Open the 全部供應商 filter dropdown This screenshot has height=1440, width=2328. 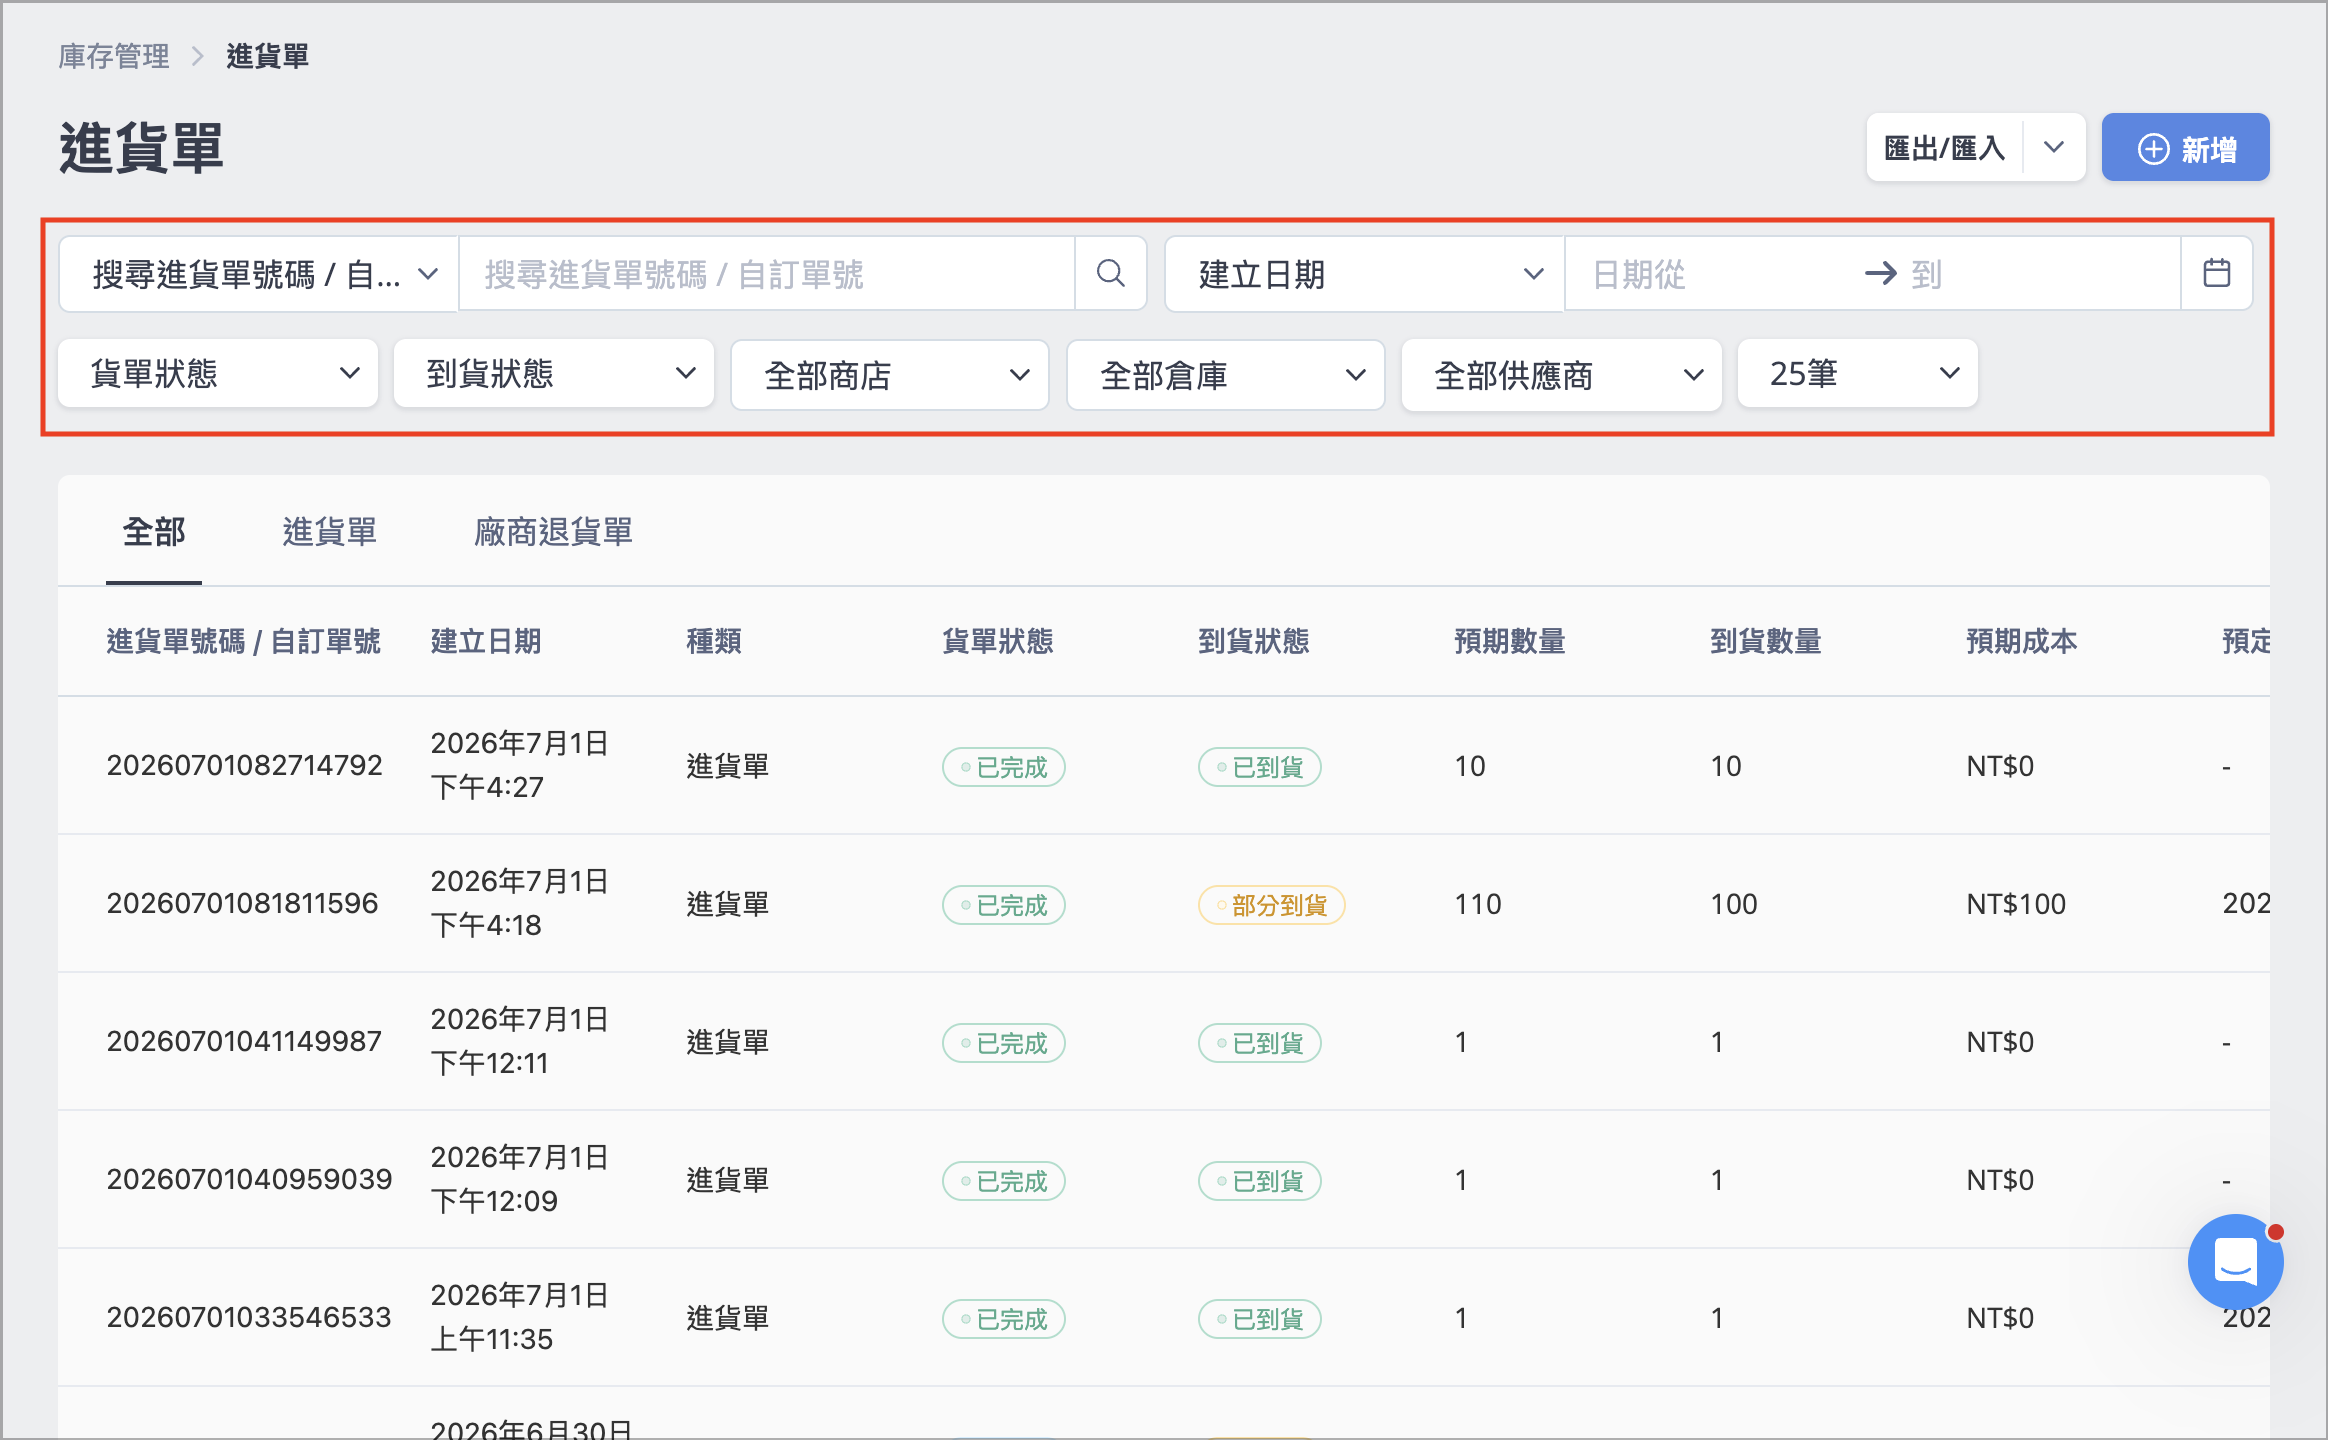(x=1562, y=375)
